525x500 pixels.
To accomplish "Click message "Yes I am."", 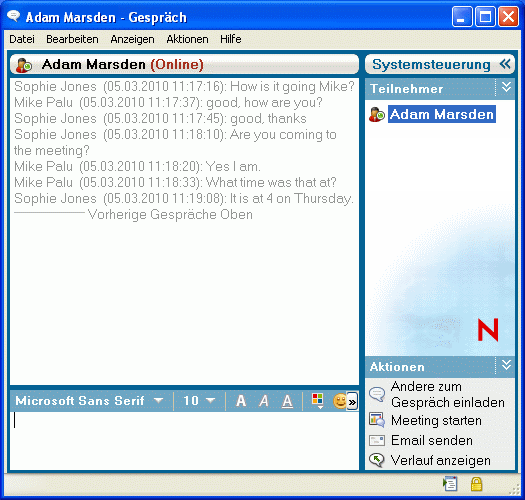I will click(233, 166).
